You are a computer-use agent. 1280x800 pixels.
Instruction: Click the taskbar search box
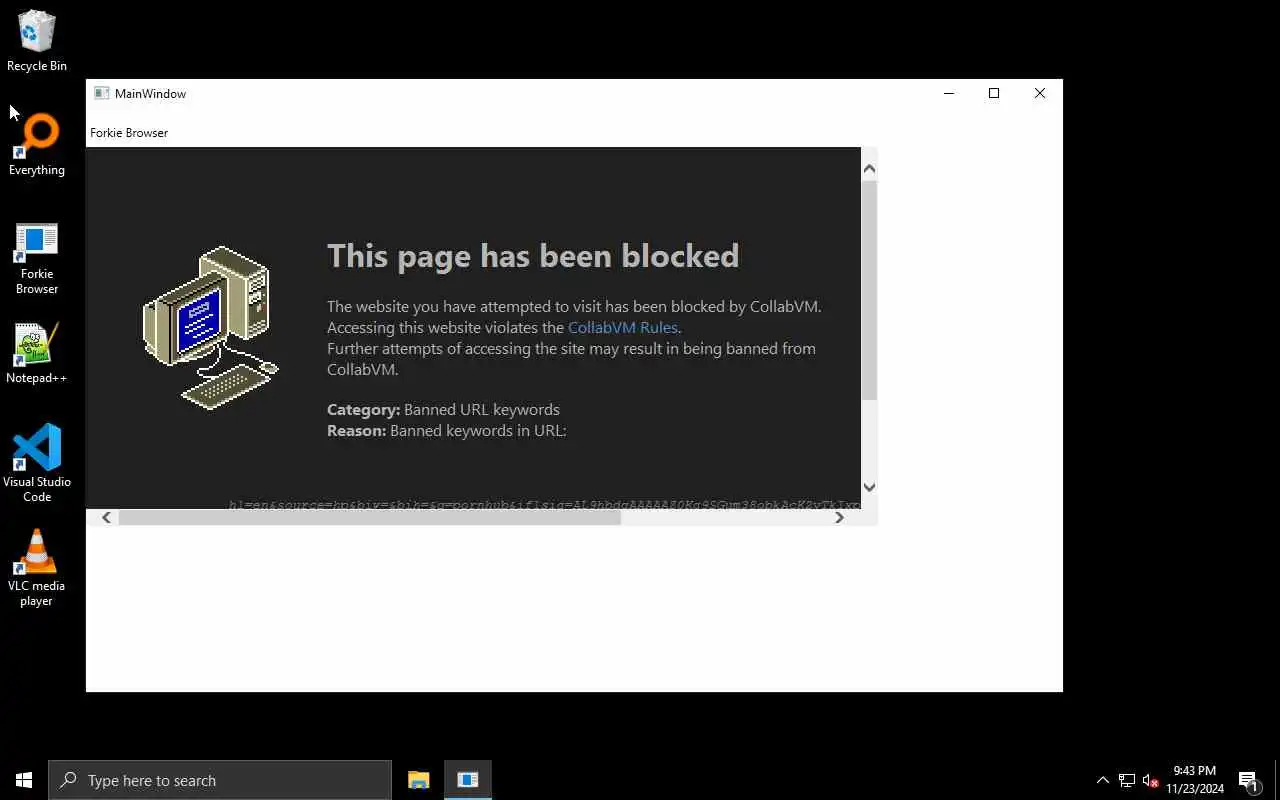220,780
